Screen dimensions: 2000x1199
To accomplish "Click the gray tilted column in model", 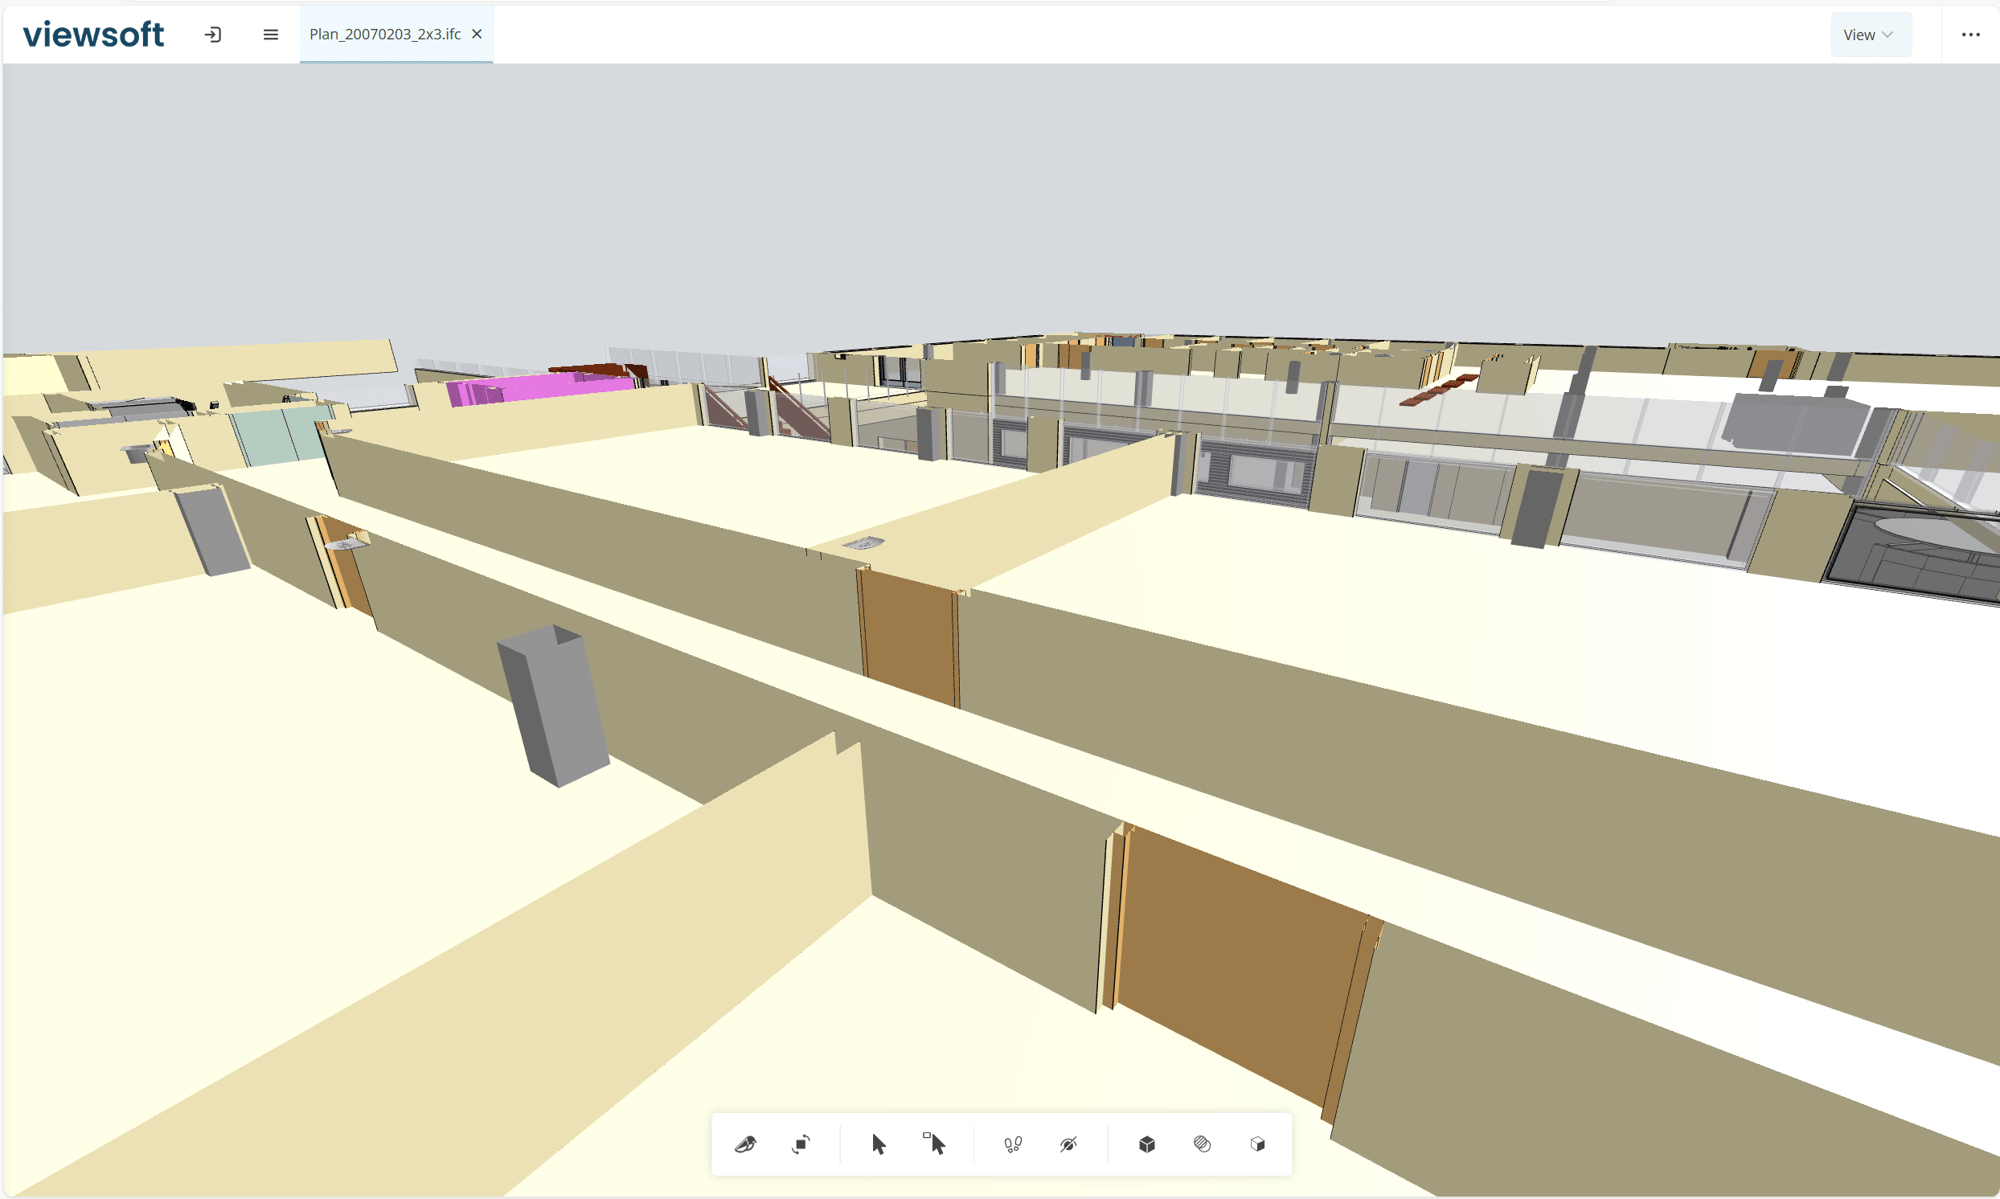I will [x=555, y=705].
